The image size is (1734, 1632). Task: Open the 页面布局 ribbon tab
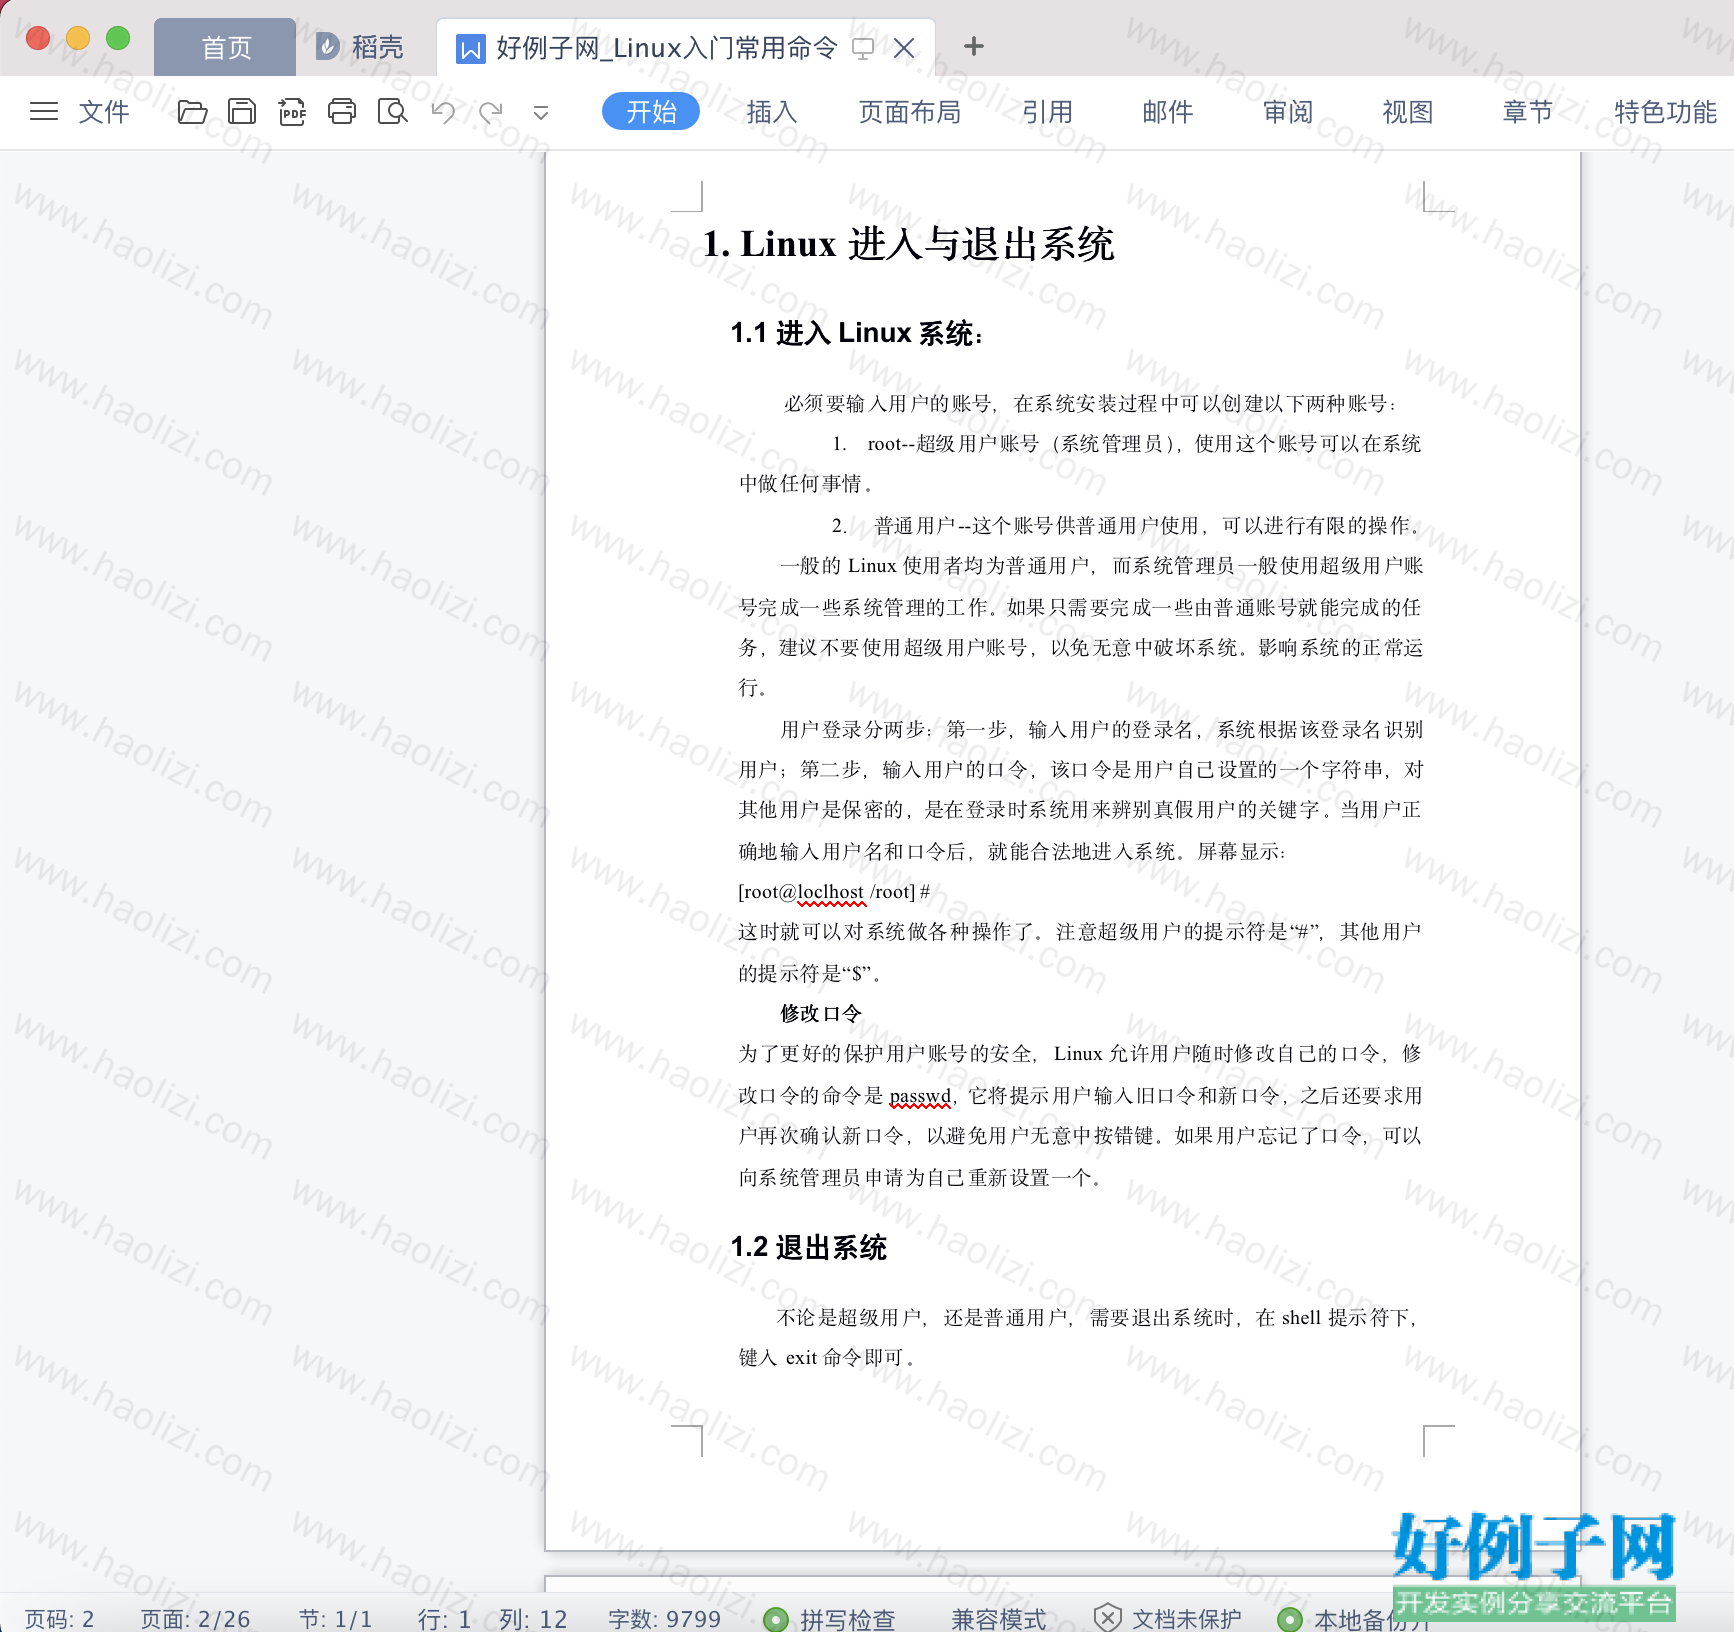(910, 112)
